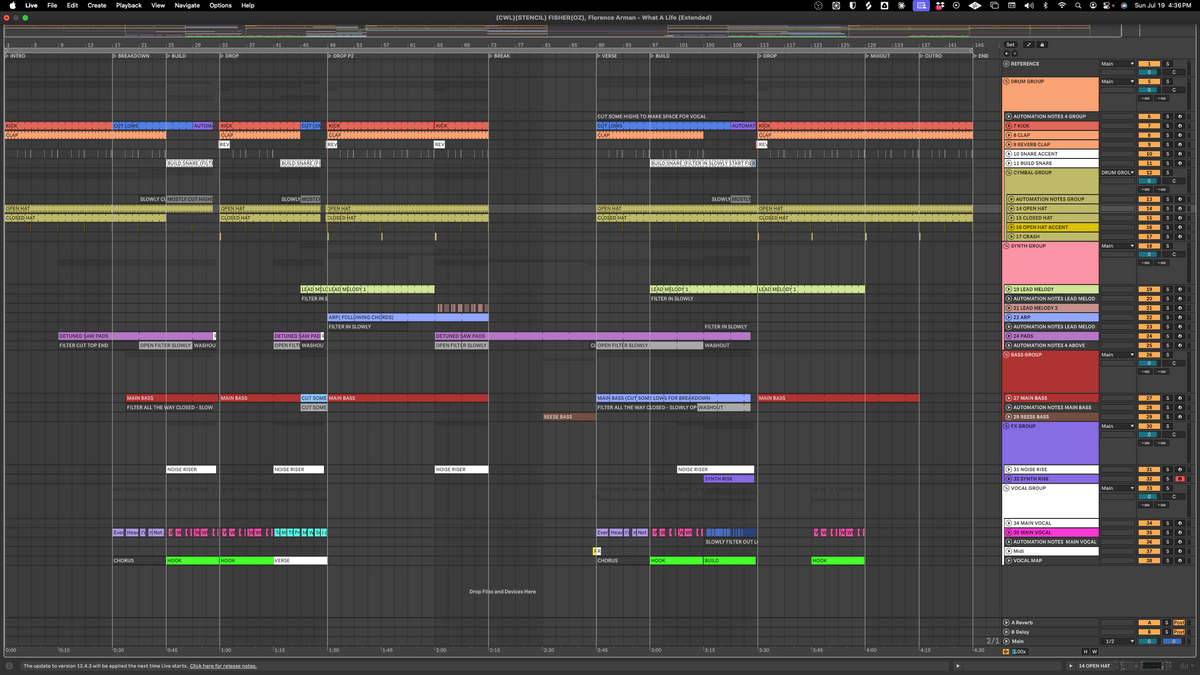Solo the B Delay return track

(x=1167, y=632)
